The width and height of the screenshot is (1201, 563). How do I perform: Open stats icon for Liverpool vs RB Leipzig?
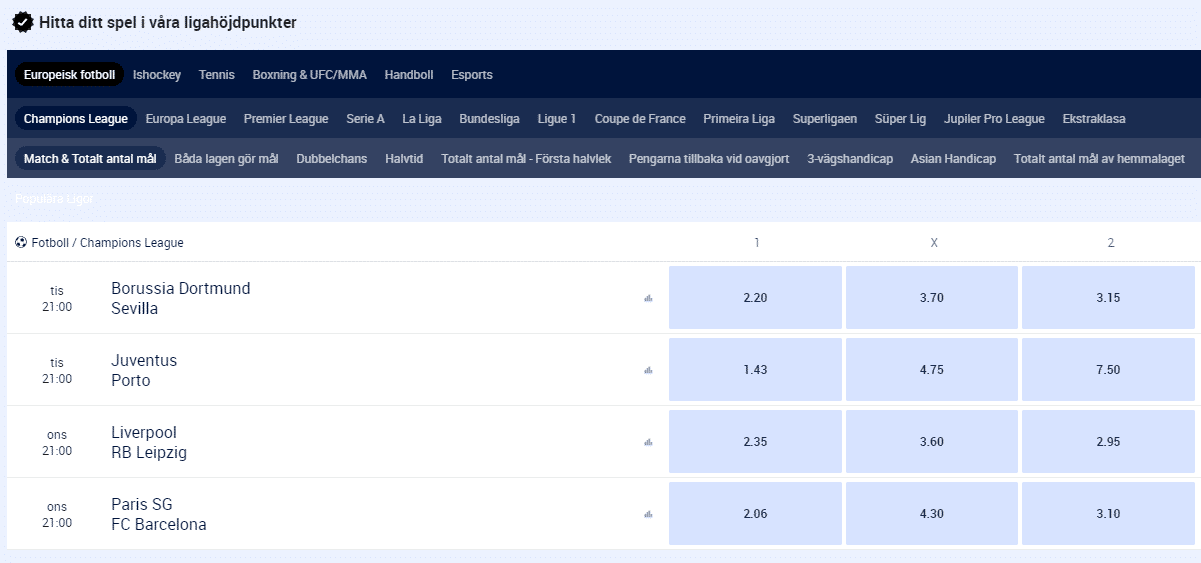(x=648, y=442)
